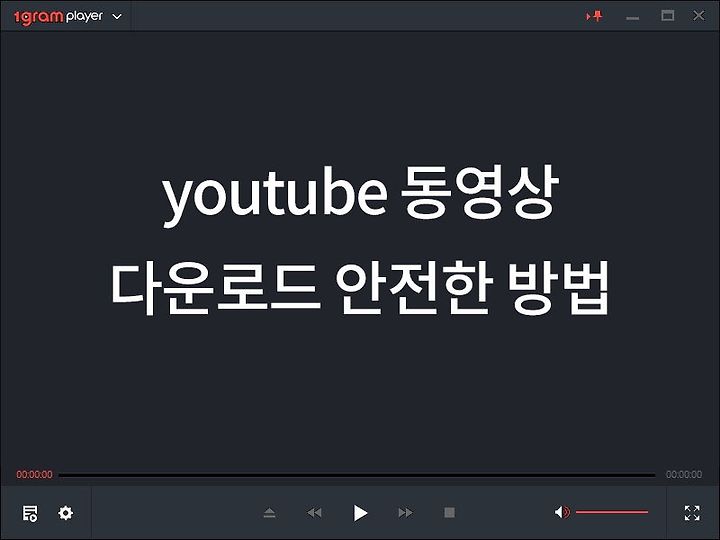Adjust the red volume slider

pyautogui.click(x=612, y=512)
